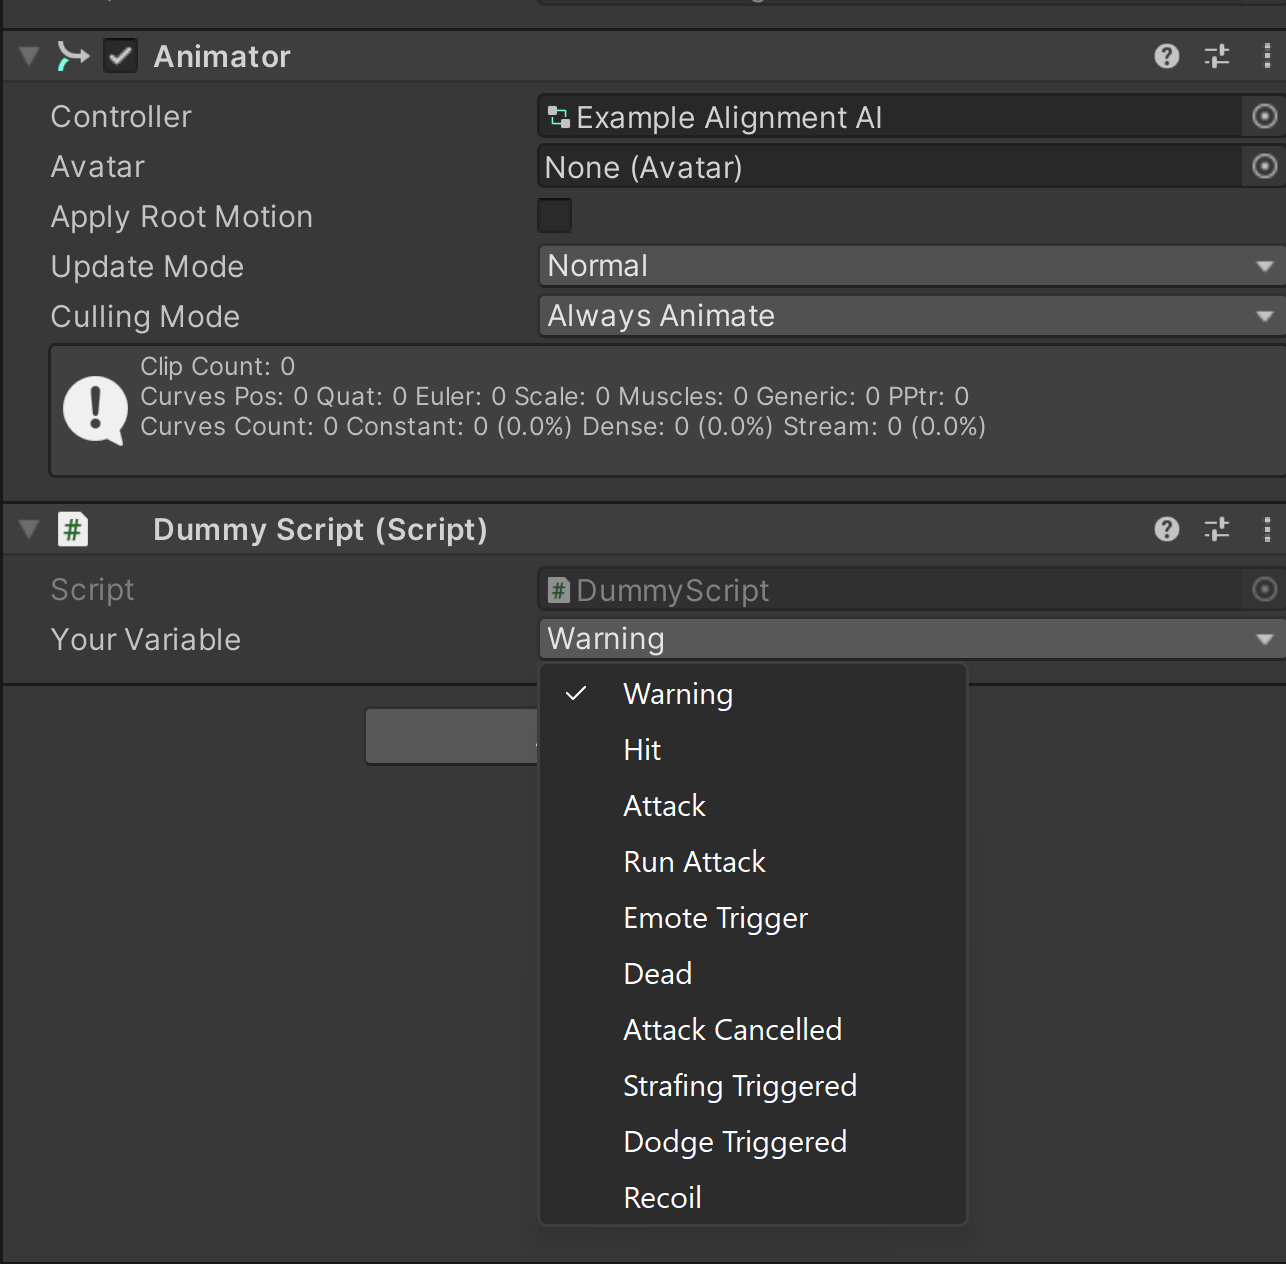Screen dimensions: 1286x1264
Task: Disable the Animator component checkbox
Action: (x=120, y=56)
